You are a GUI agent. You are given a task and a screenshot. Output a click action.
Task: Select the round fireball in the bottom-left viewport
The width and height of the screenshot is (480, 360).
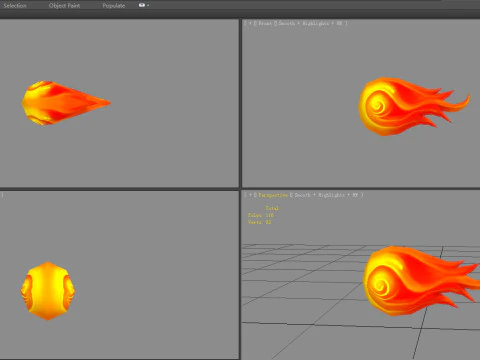48,291
